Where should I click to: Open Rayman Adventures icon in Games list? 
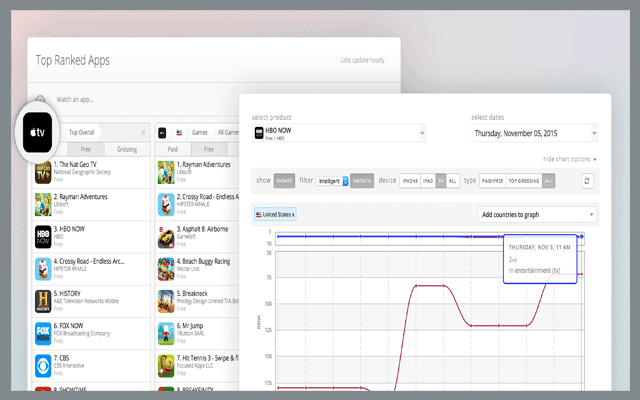coord(166,172)
